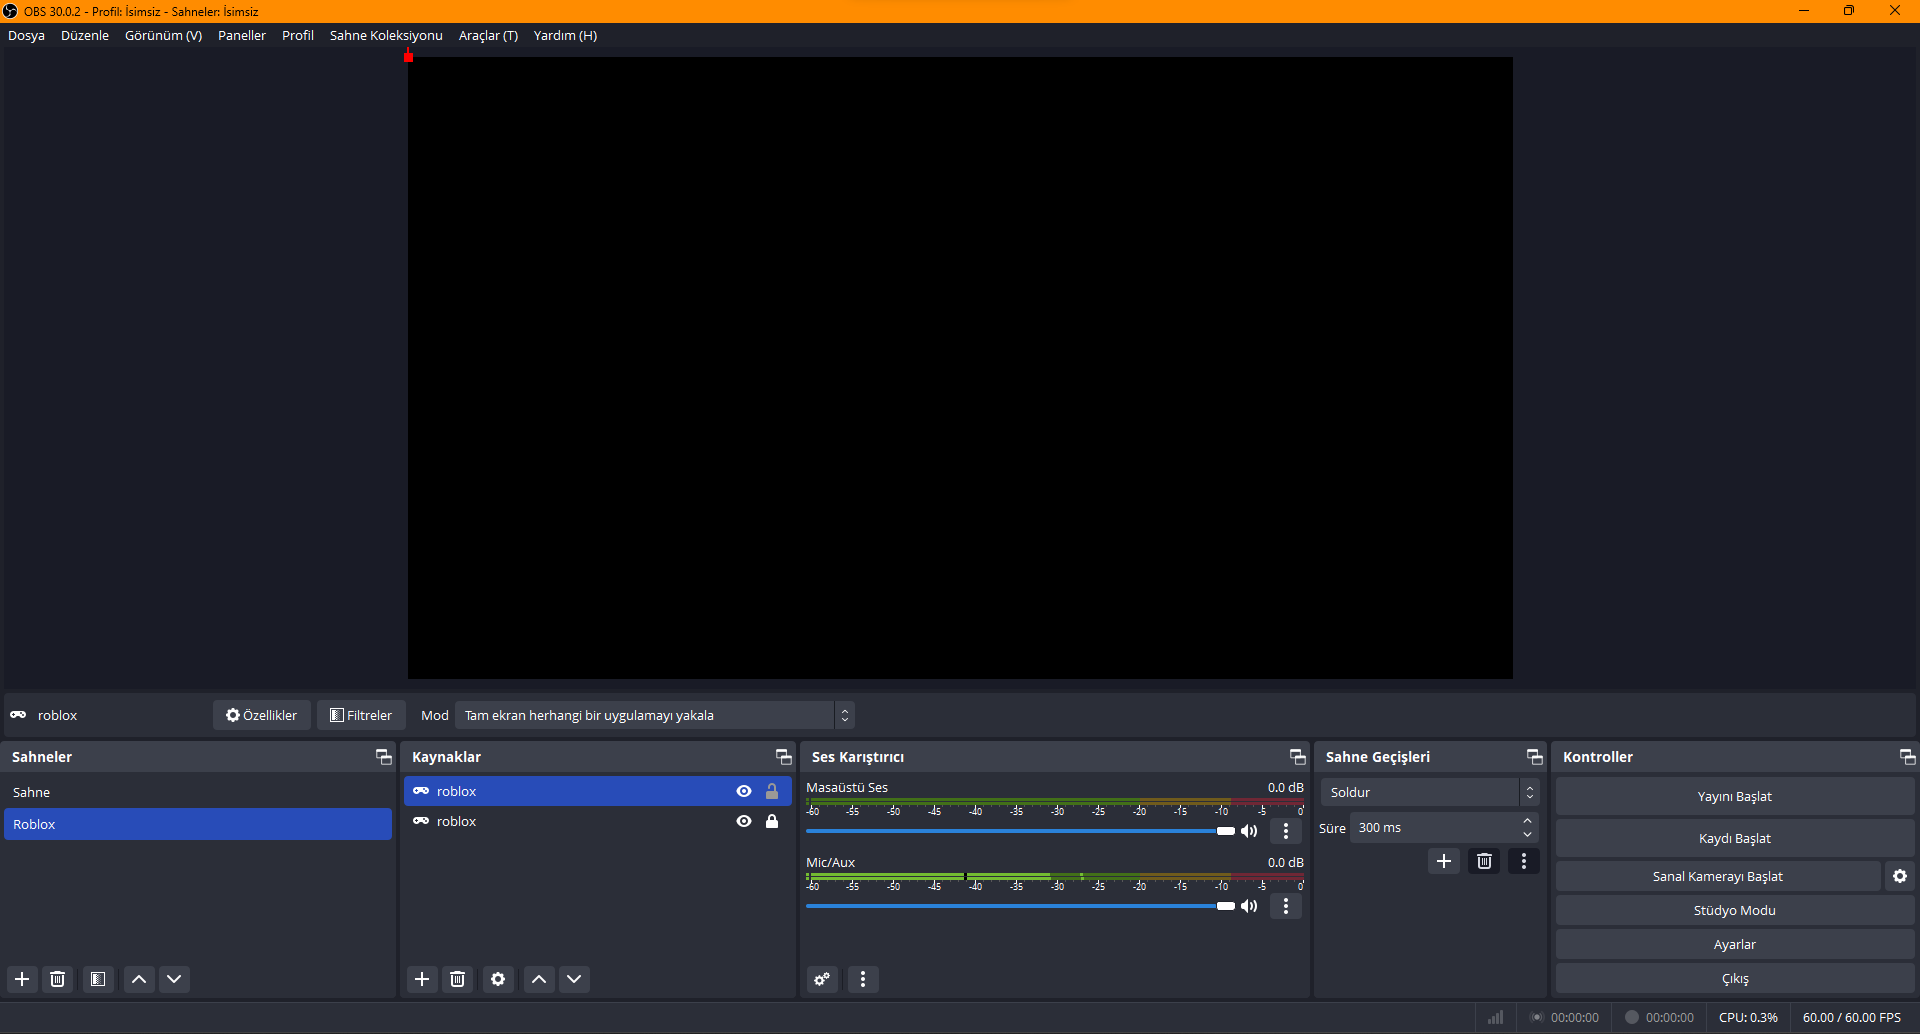This screenshot has width=1920, height=1034.
Task: Hide the highlighted roblox source with eye icon
Action: pyautogui.click(x=744, y=791)
